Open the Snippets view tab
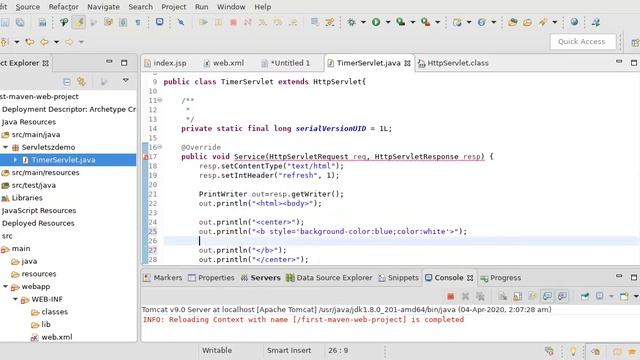Viewport: 640px width, 360px height. (398, 278)
